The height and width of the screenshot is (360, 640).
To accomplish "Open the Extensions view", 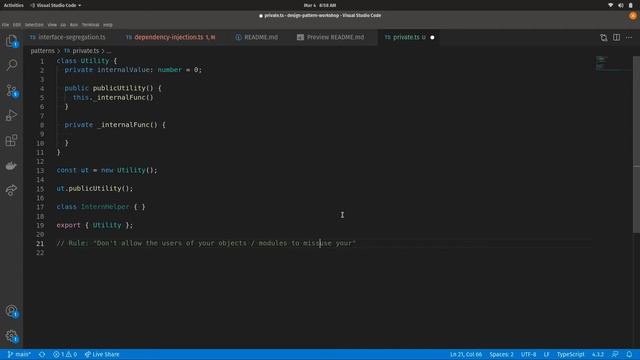I will pos(11,140).
